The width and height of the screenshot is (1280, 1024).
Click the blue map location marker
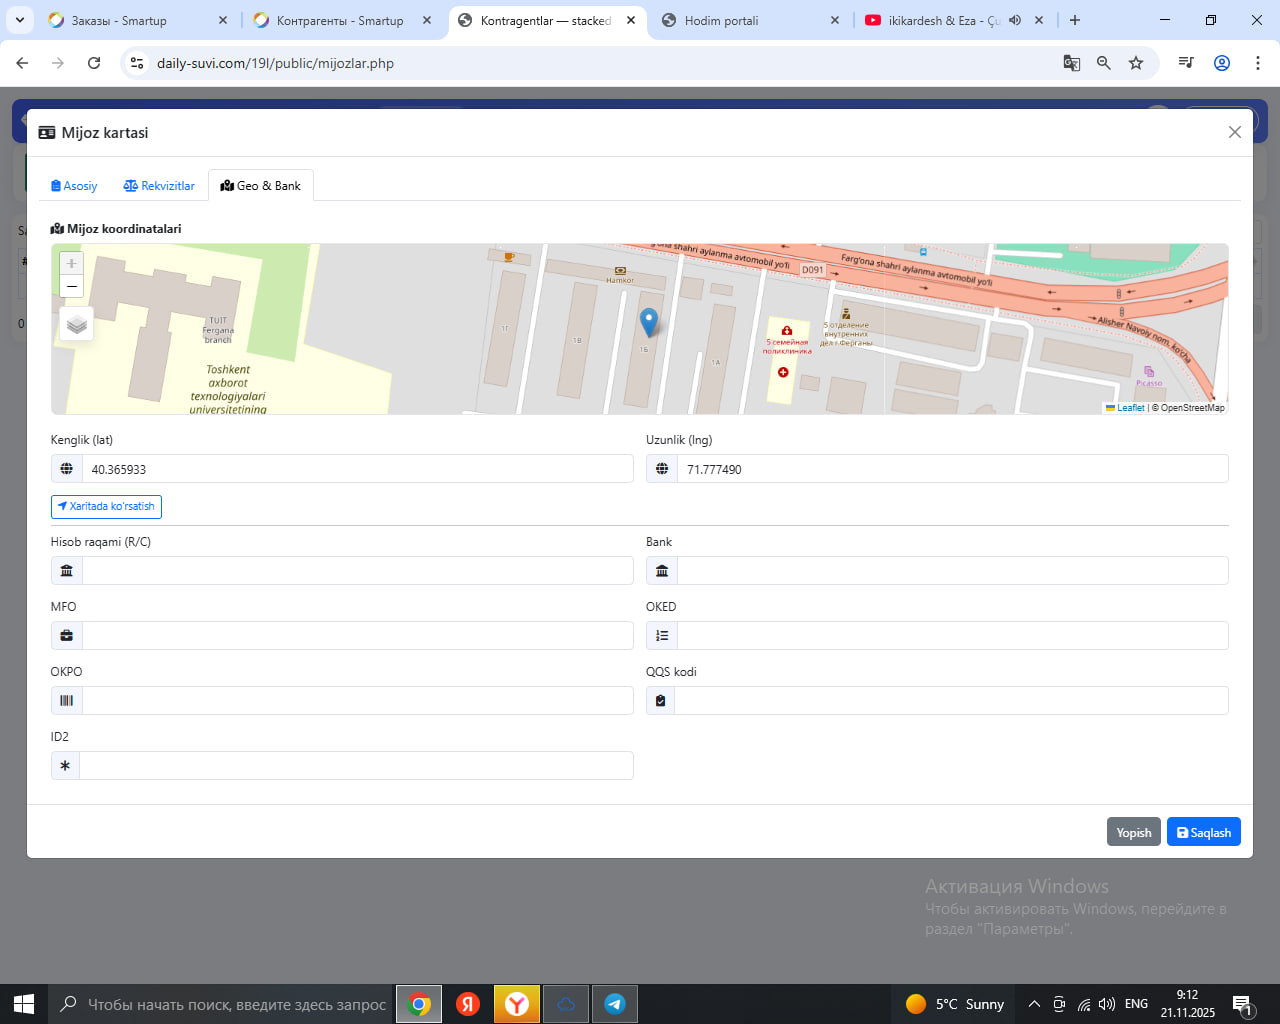click(x=648, y=321)
